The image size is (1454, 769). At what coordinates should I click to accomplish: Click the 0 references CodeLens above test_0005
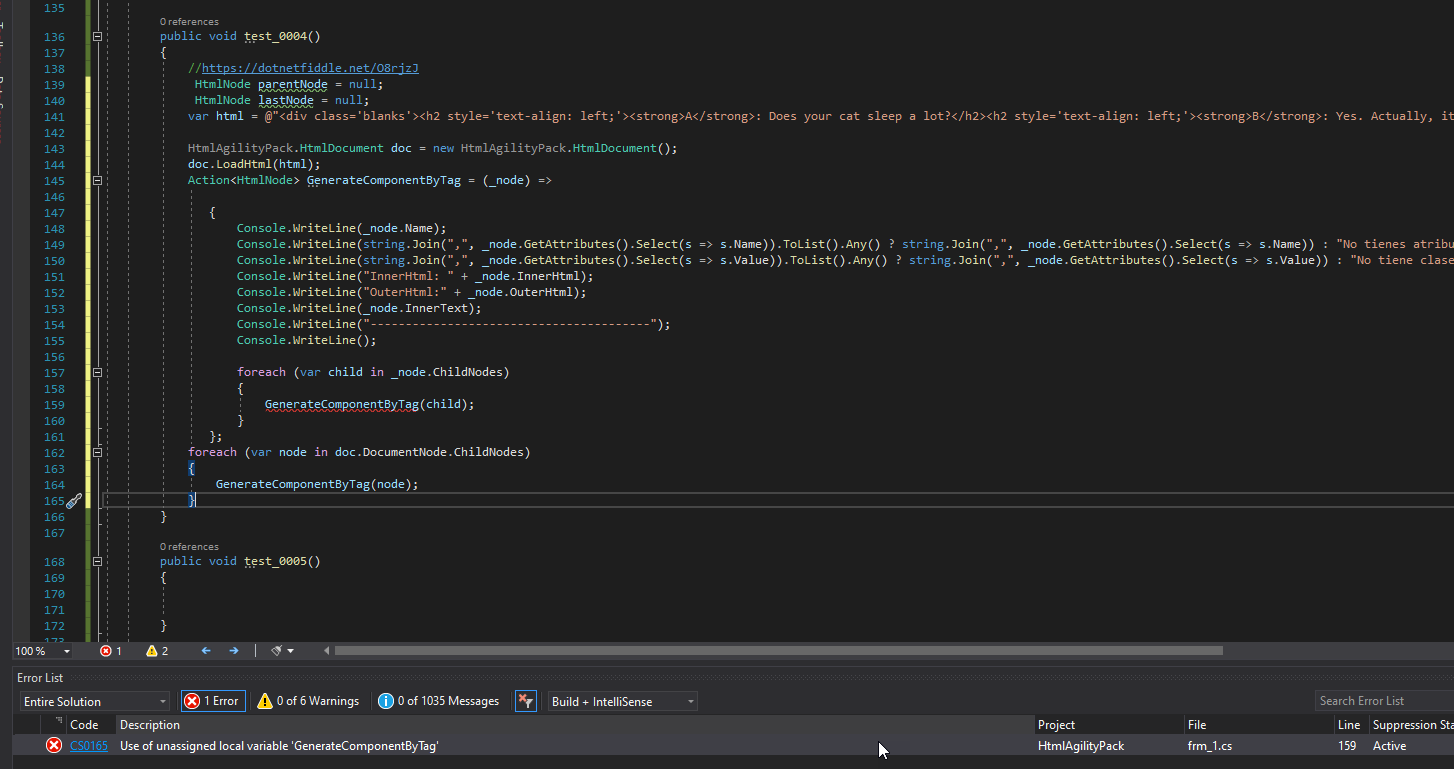tap(189, 547)
